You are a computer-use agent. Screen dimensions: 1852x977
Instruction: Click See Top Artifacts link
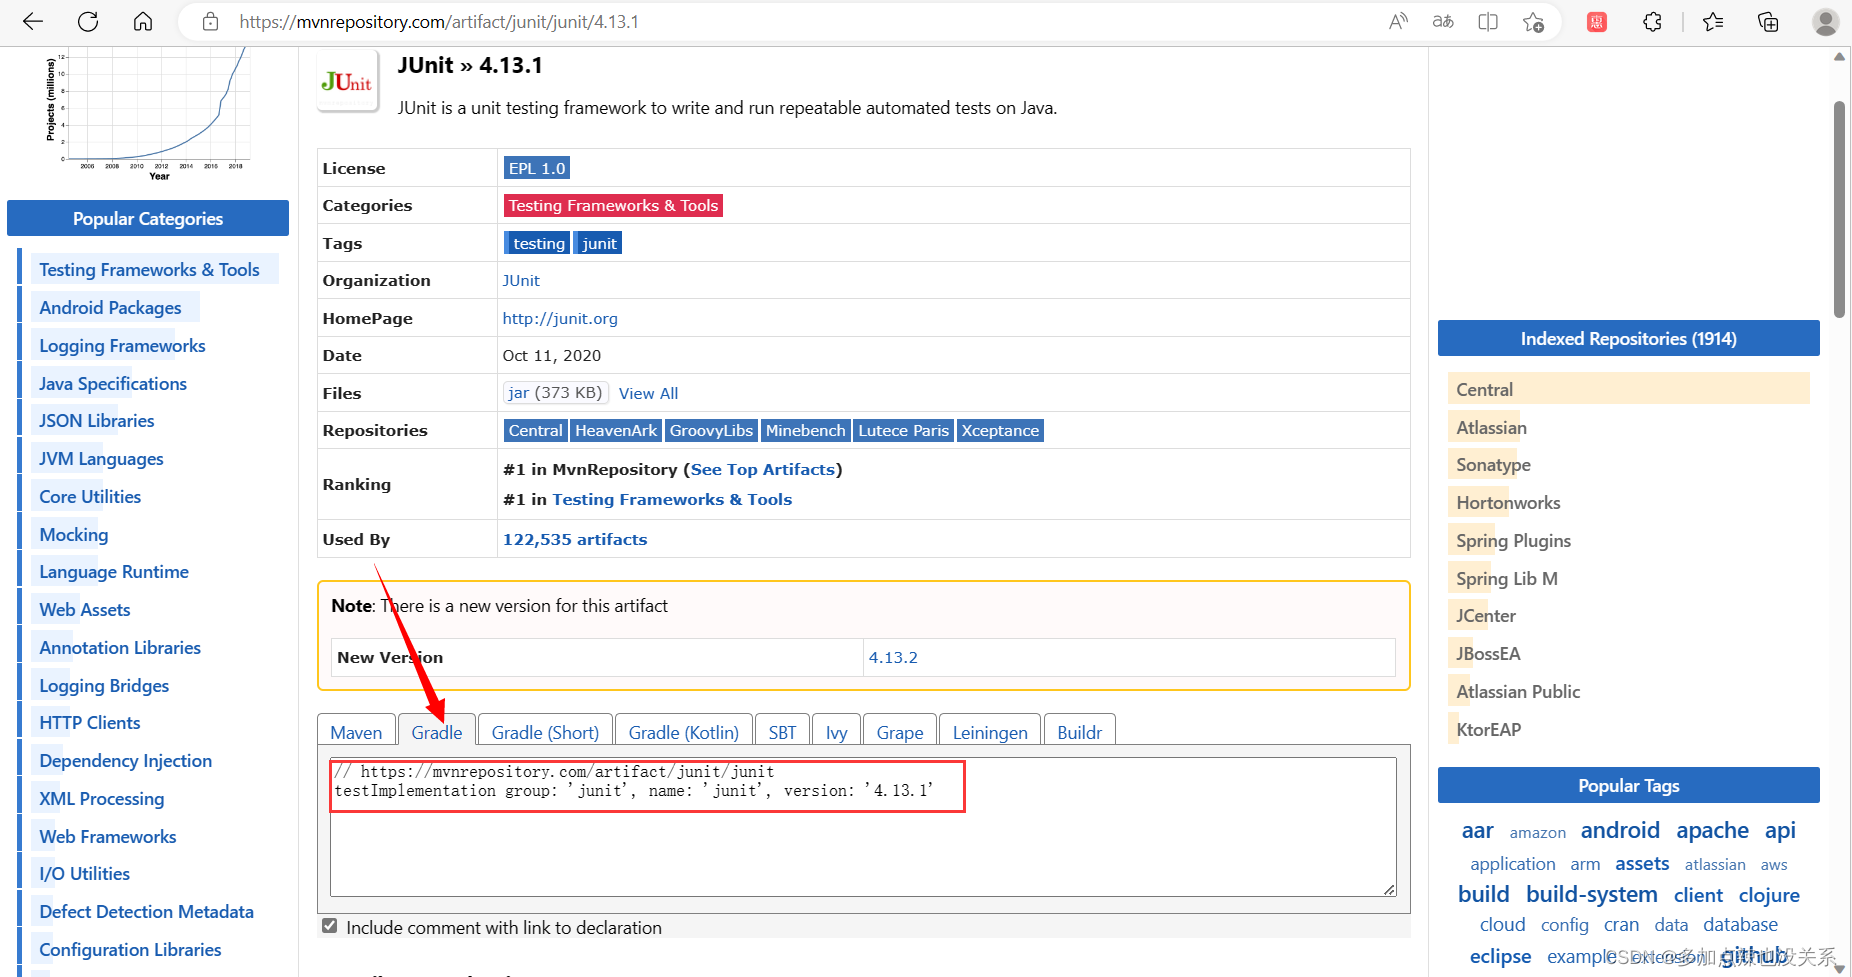tap(763, 469)
